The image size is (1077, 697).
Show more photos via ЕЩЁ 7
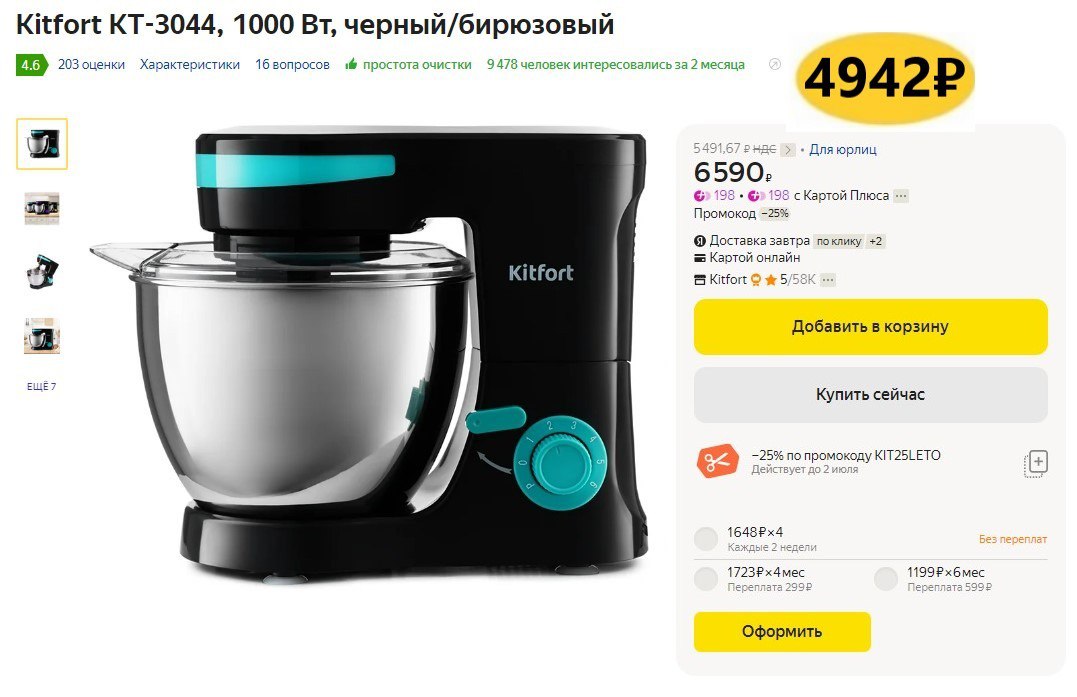(x=42, y=387)
